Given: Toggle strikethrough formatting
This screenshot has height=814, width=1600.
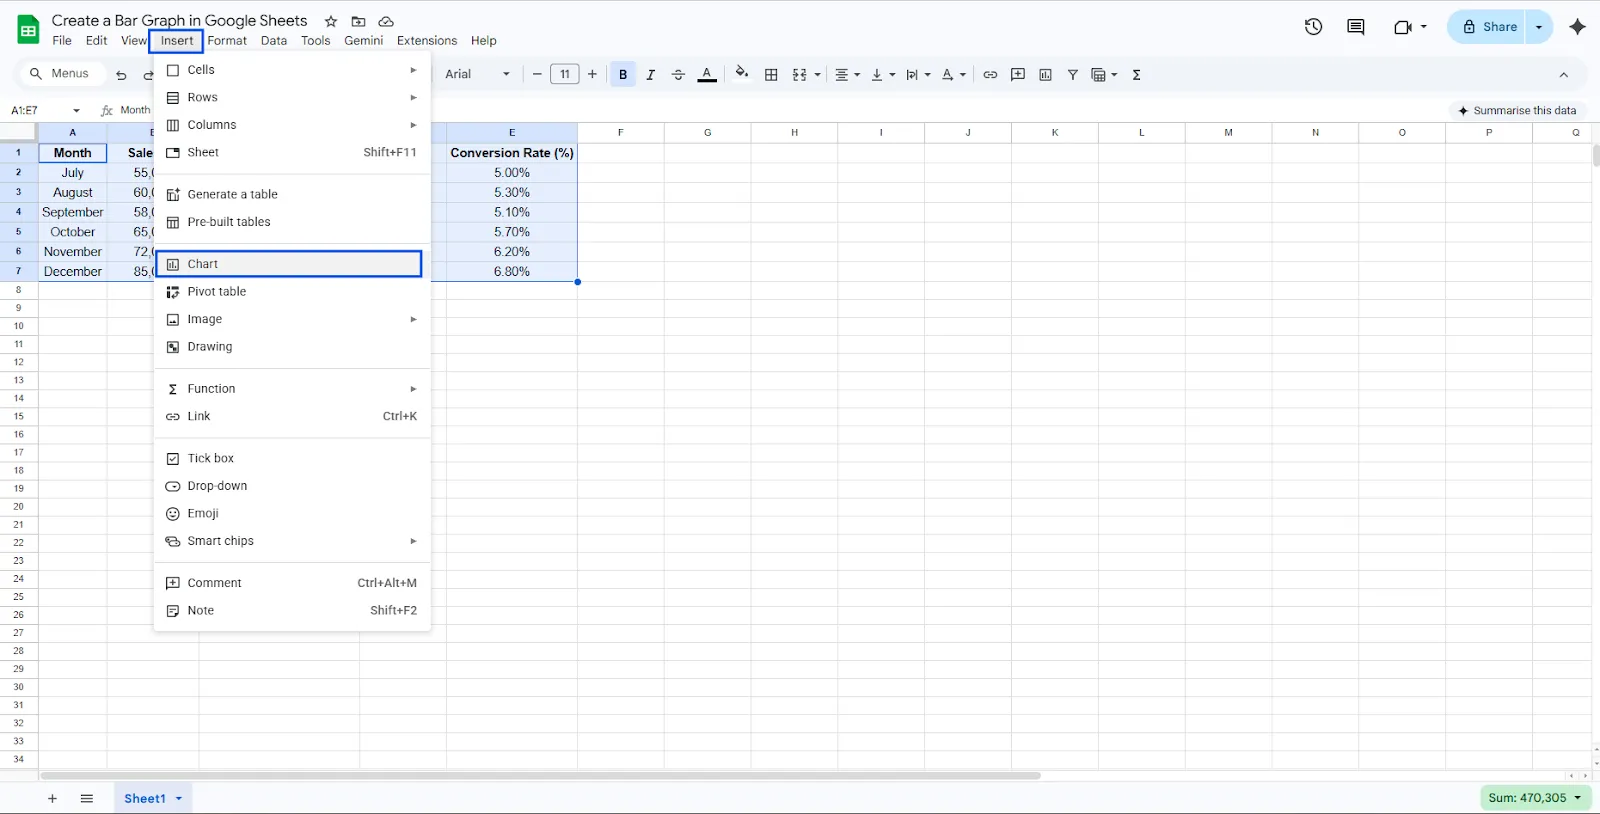Looking at the screenshot, I should tap(678, 75).
